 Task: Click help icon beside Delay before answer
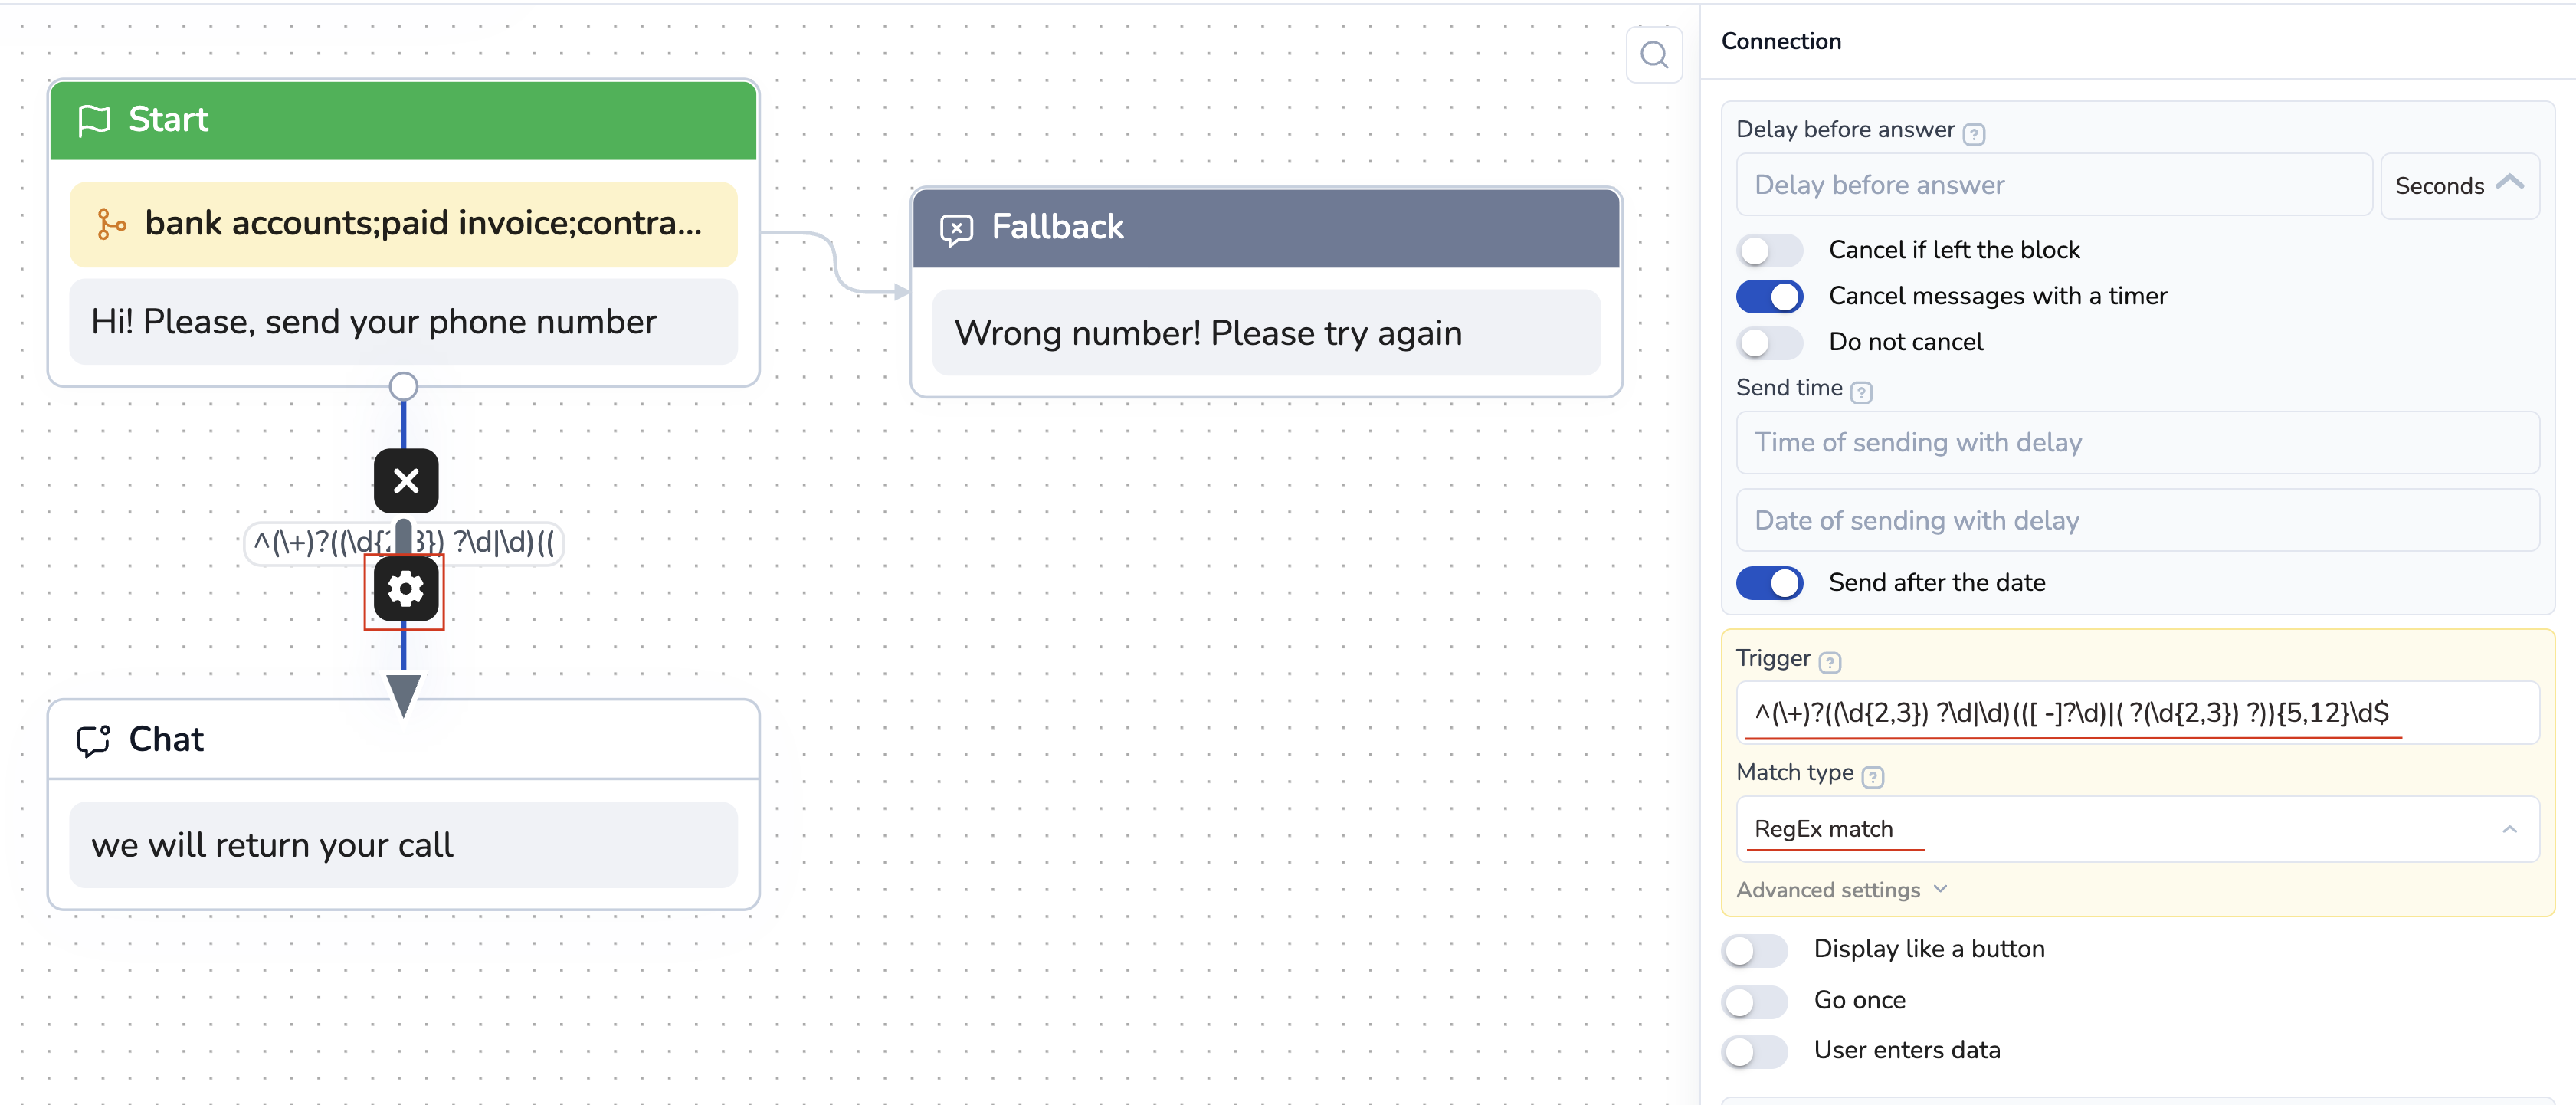pyautogui.click(x=1974, y=133)
